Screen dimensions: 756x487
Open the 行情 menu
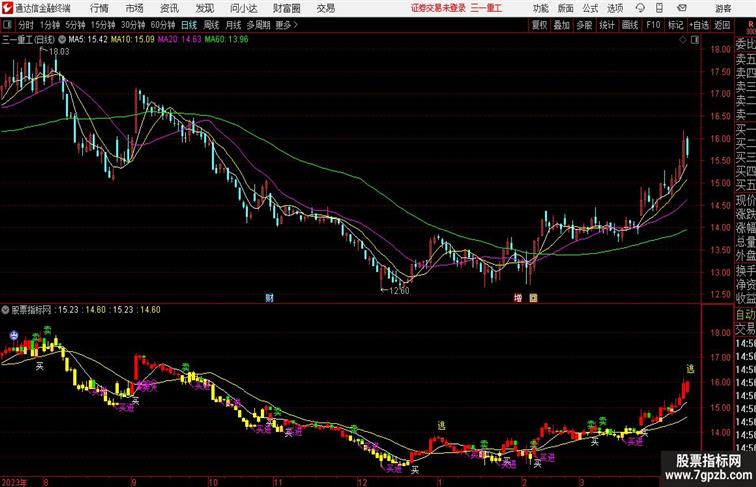(99, 8)
